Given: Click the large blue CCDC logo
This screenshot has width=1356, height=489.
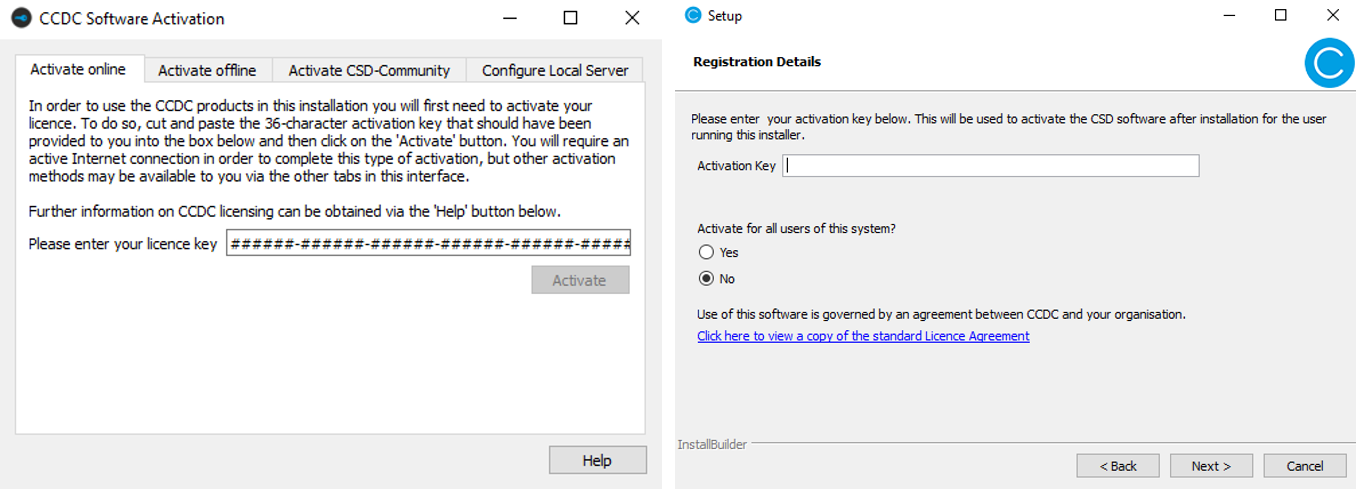Looking at the screenshot, I should (x=1329, y=62).
